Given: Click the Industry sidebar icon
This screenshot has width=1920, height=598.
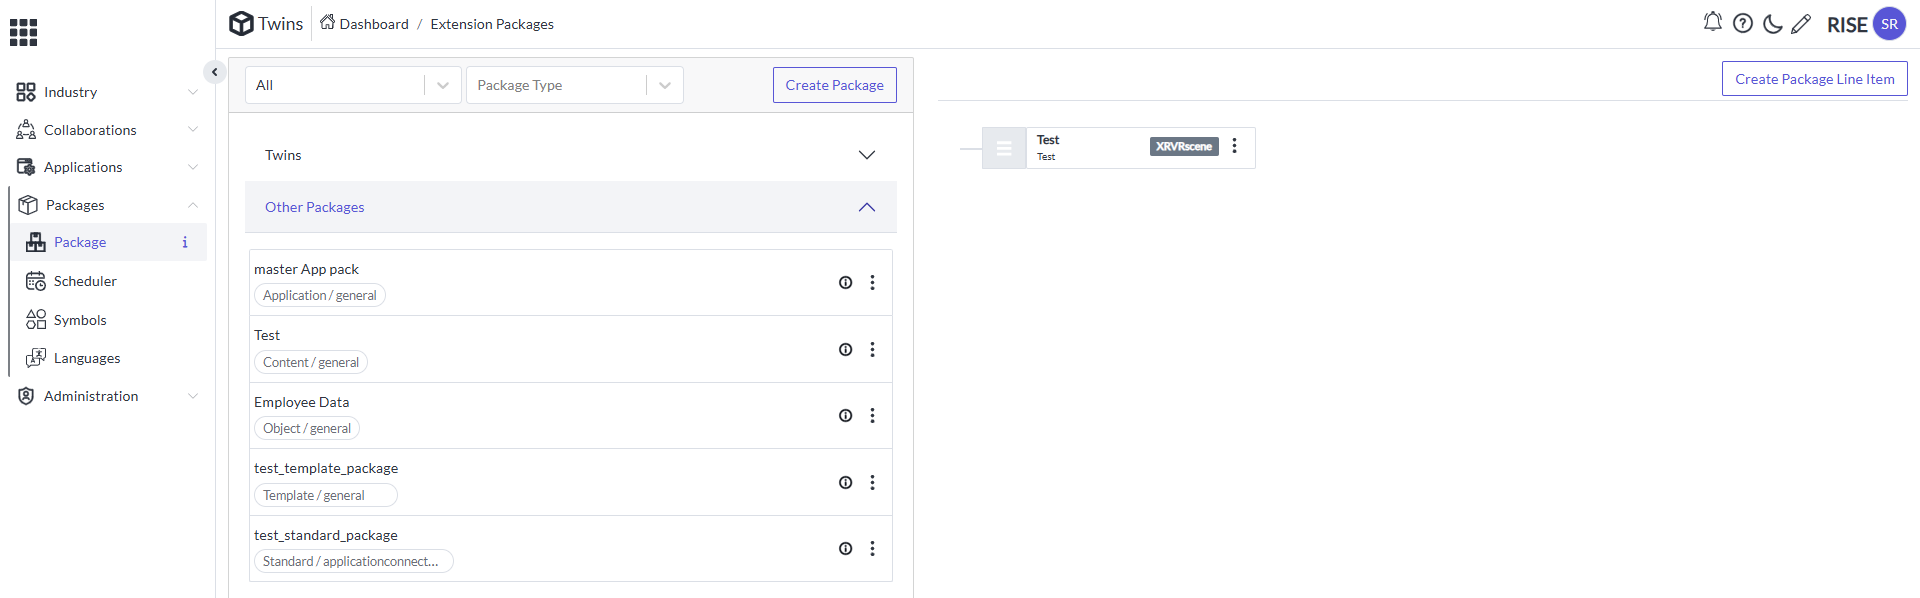Looking at the screenshot, I should [26, 92].
